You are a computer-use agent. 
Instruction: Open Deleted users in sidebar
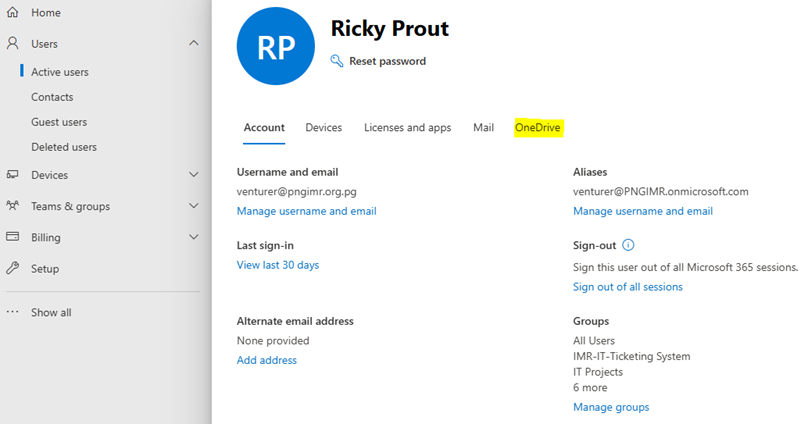coord(64,147)
